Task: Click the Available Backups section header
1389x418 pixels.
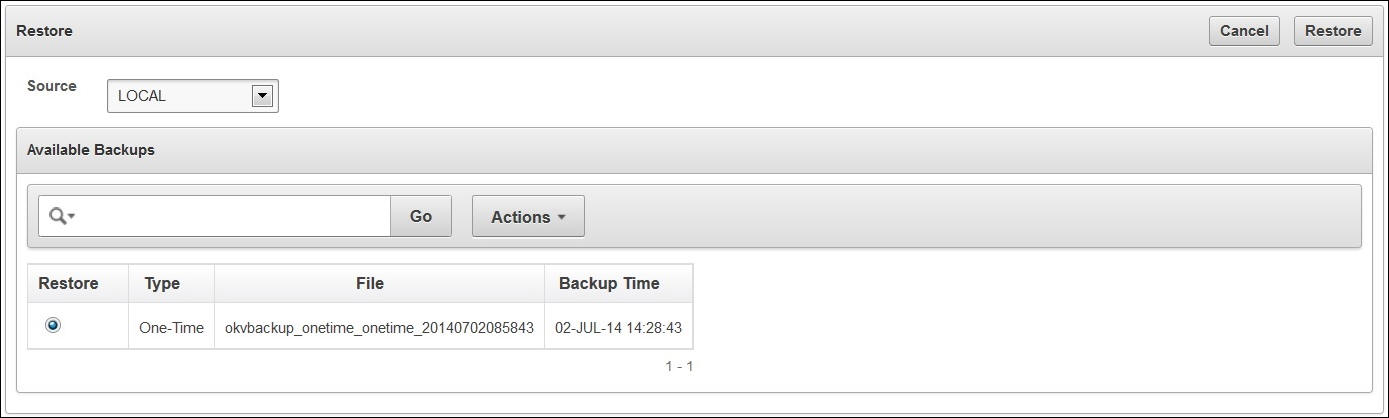Action: pyautogui.click(x=91, y=150)
